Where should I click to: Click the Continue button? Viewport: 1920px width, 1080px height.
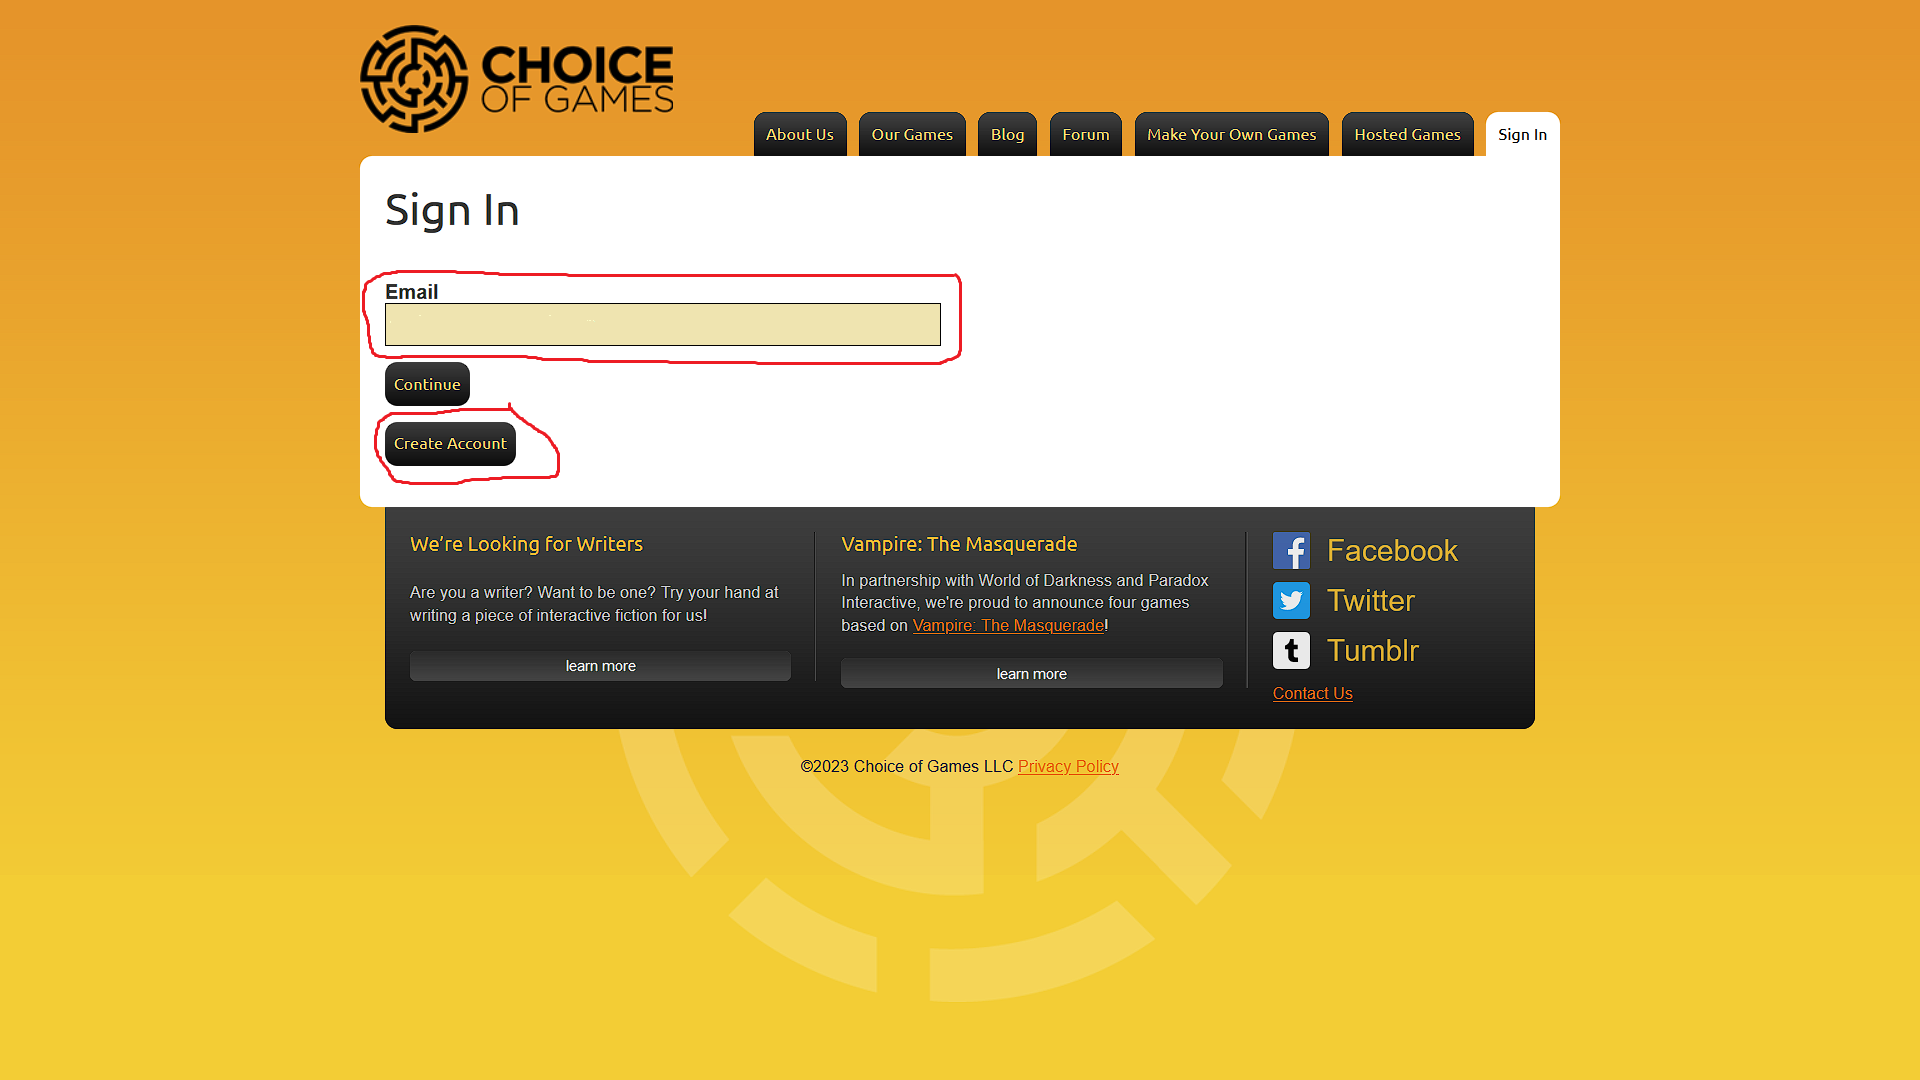[x=427, y=384]
